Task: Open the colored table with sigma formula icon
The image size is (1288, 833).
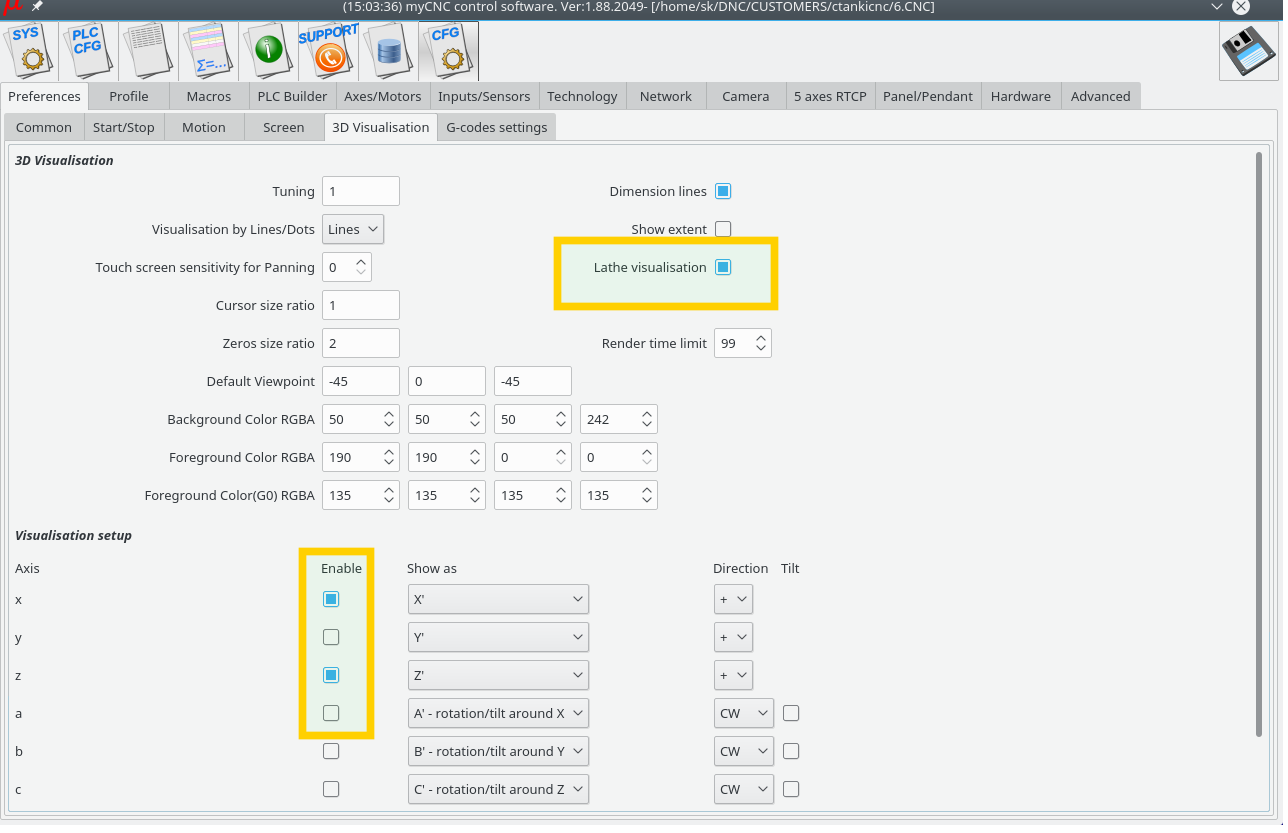Action: coord(208,50)
